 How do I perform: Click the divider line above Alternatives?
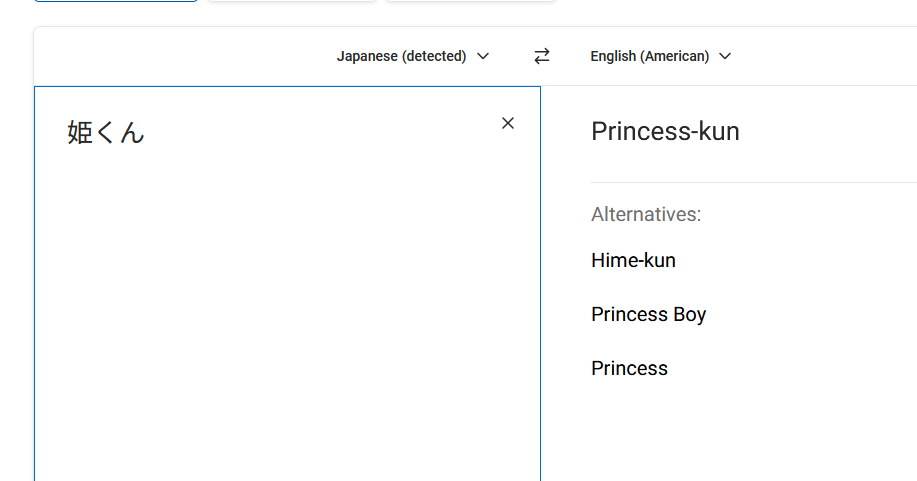750,182
